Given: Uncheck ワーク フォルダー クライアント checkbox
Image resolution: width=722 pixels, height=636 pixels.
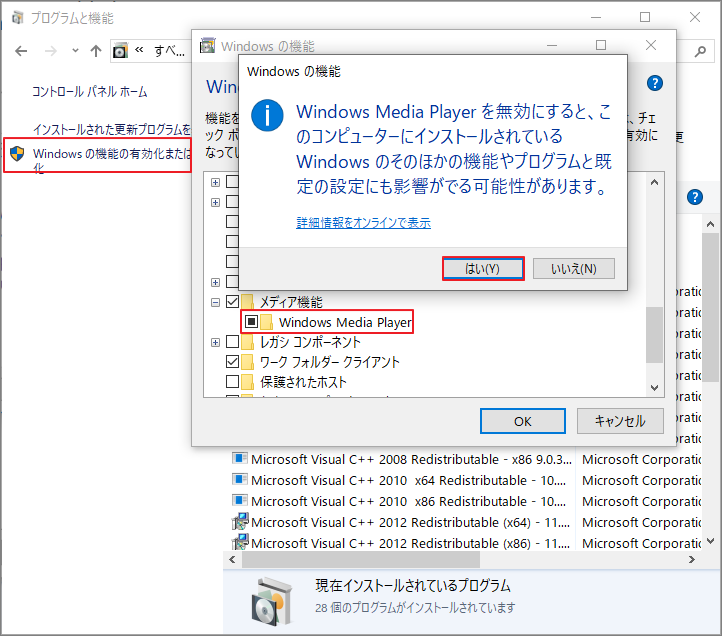Looking at the screenshot, I should tap(233, 362).
